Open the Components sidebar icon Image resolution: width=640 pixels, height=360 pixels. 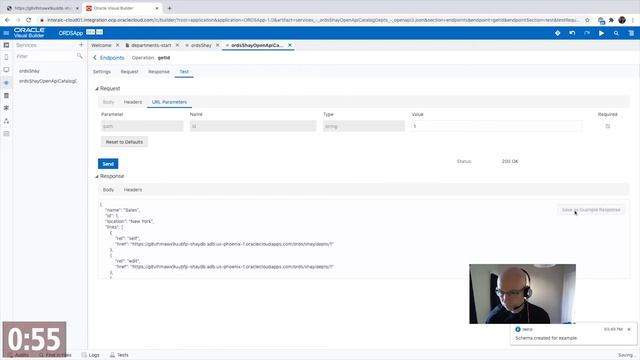coord(6,108)
